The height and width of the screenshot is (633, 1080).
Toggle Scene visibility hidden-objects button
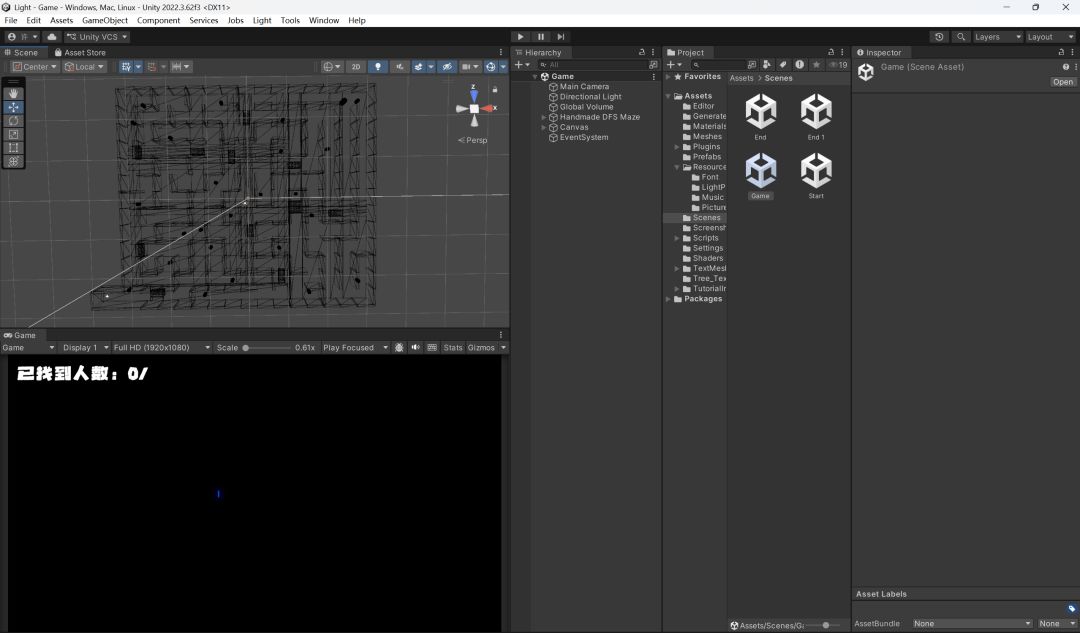click(447, 67)
